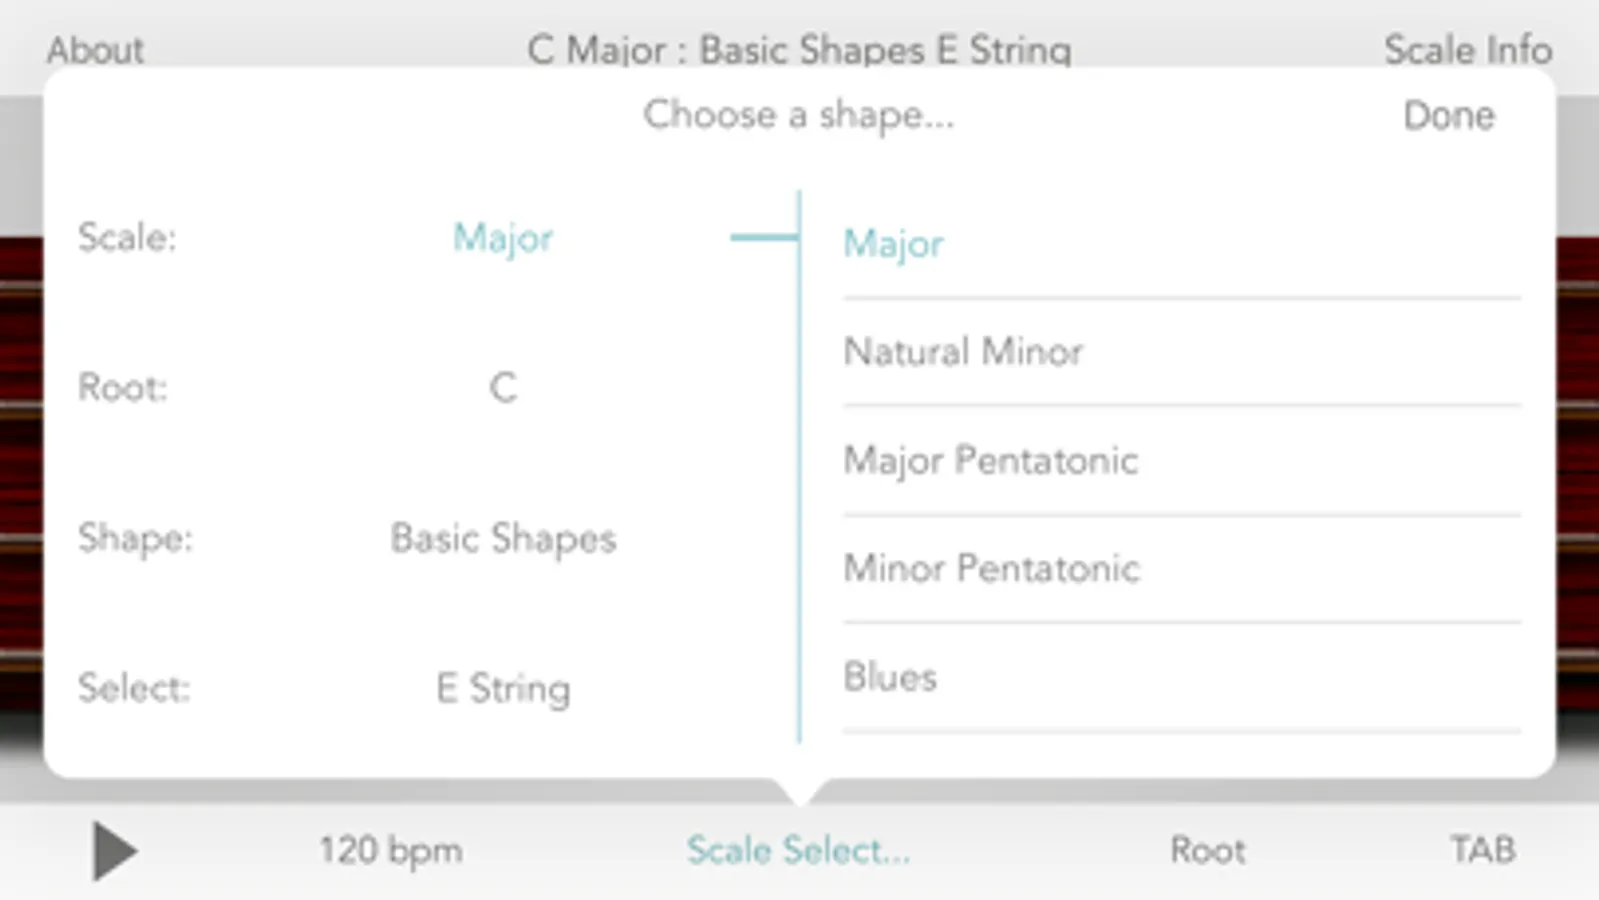Open the About page

95,49
